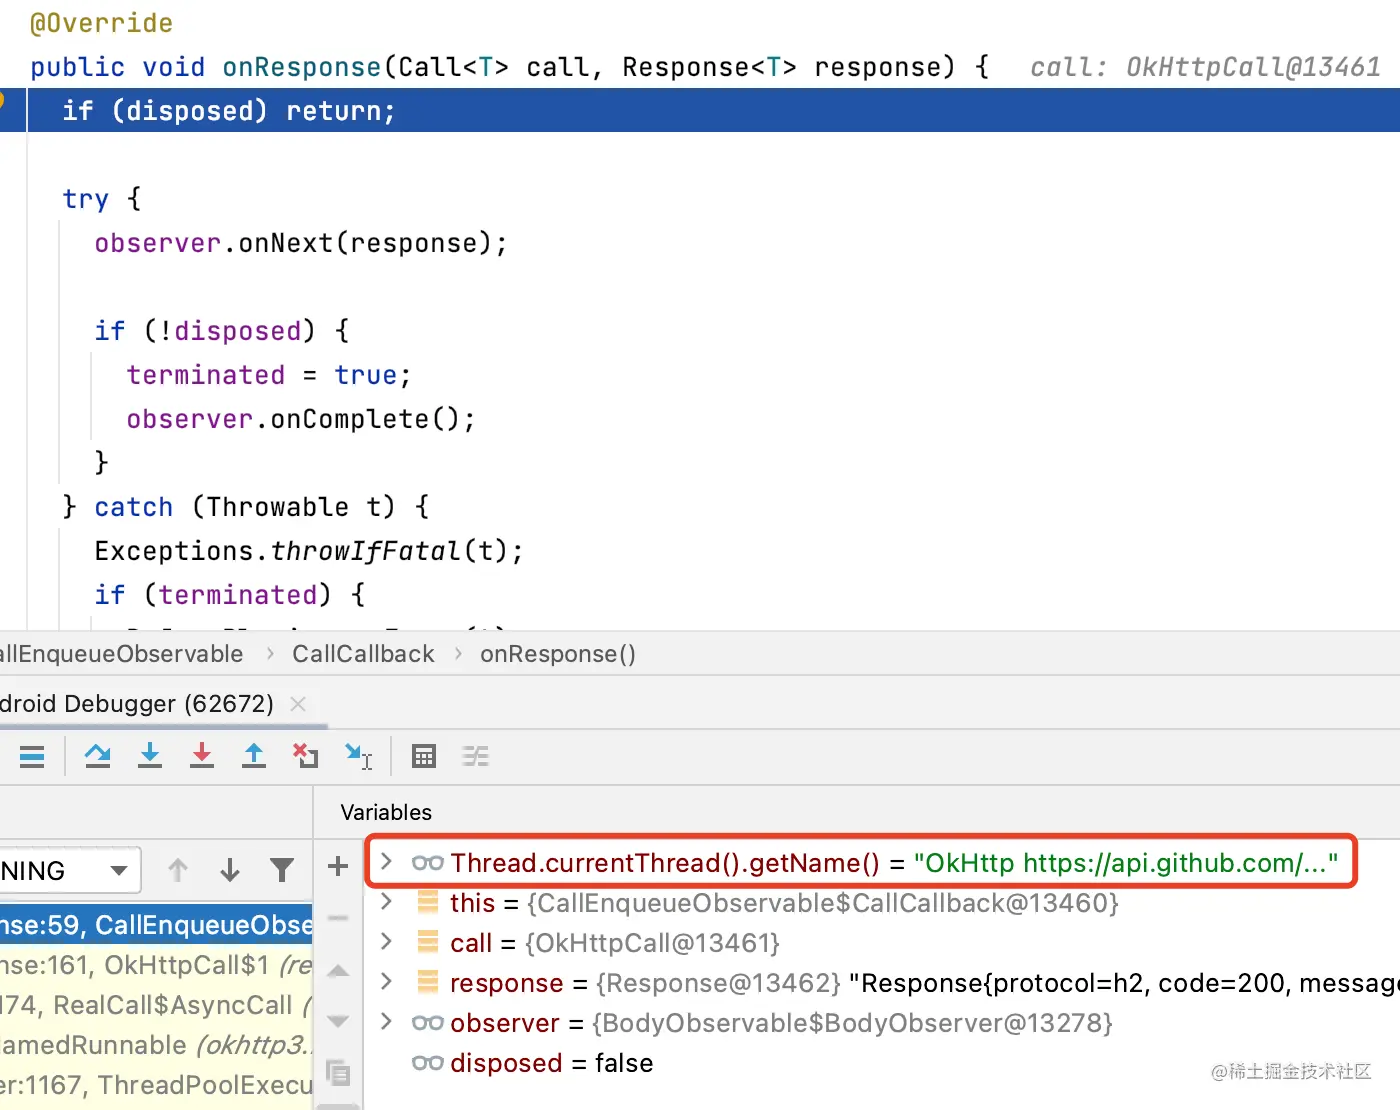
Task: Click the "observer.onNext(response);" code line
Action: point(301,243)
